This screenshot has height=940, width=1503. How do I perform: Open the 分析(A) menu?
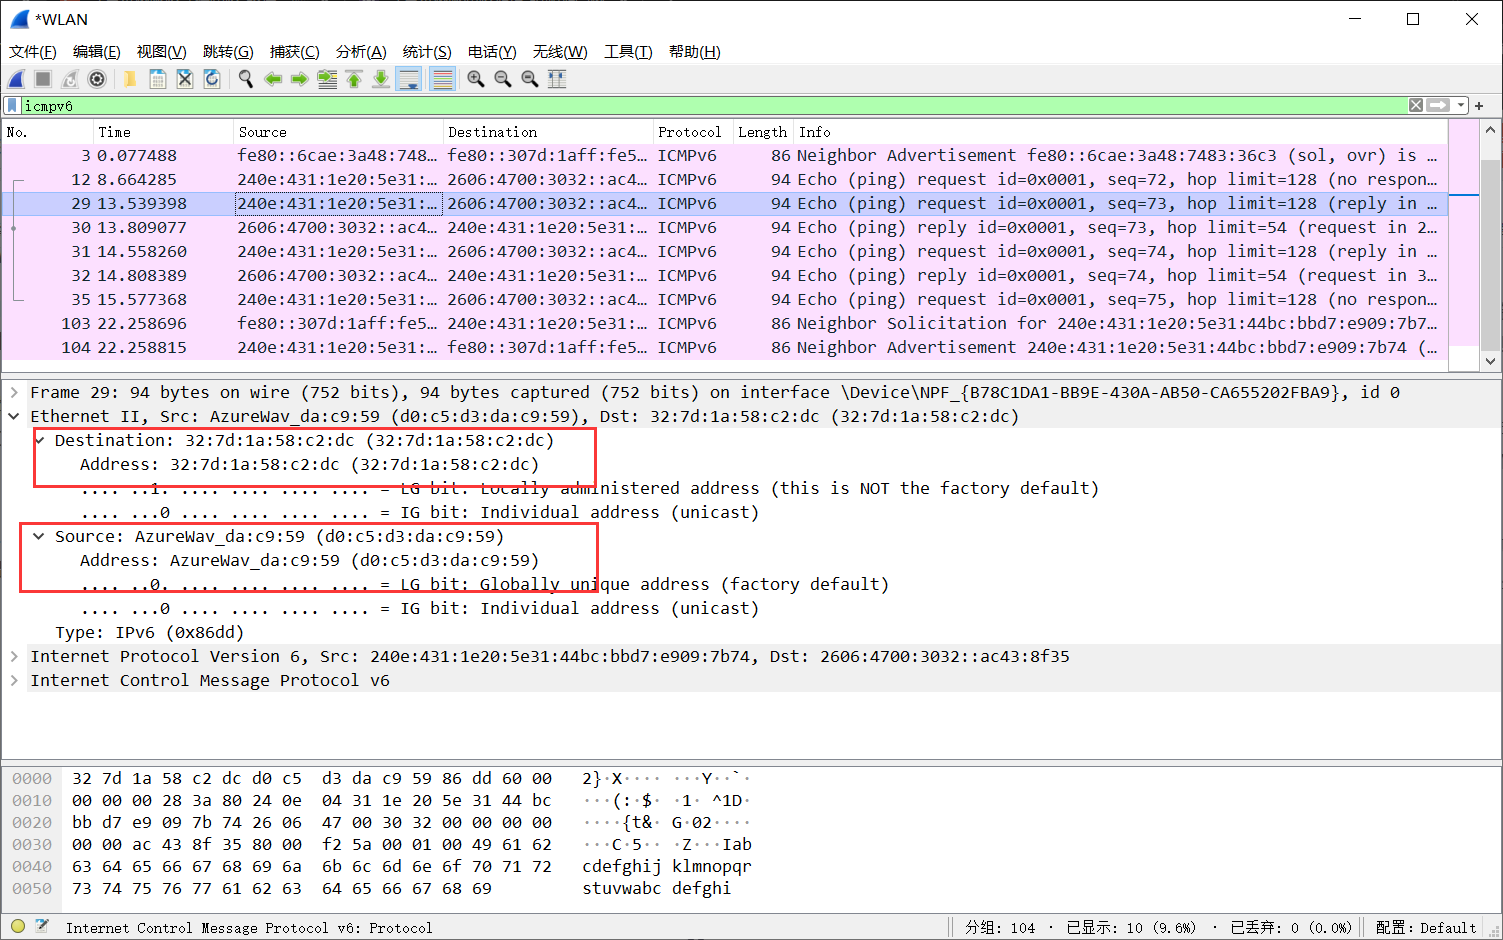pyautogui.click(x=361, y=52)
